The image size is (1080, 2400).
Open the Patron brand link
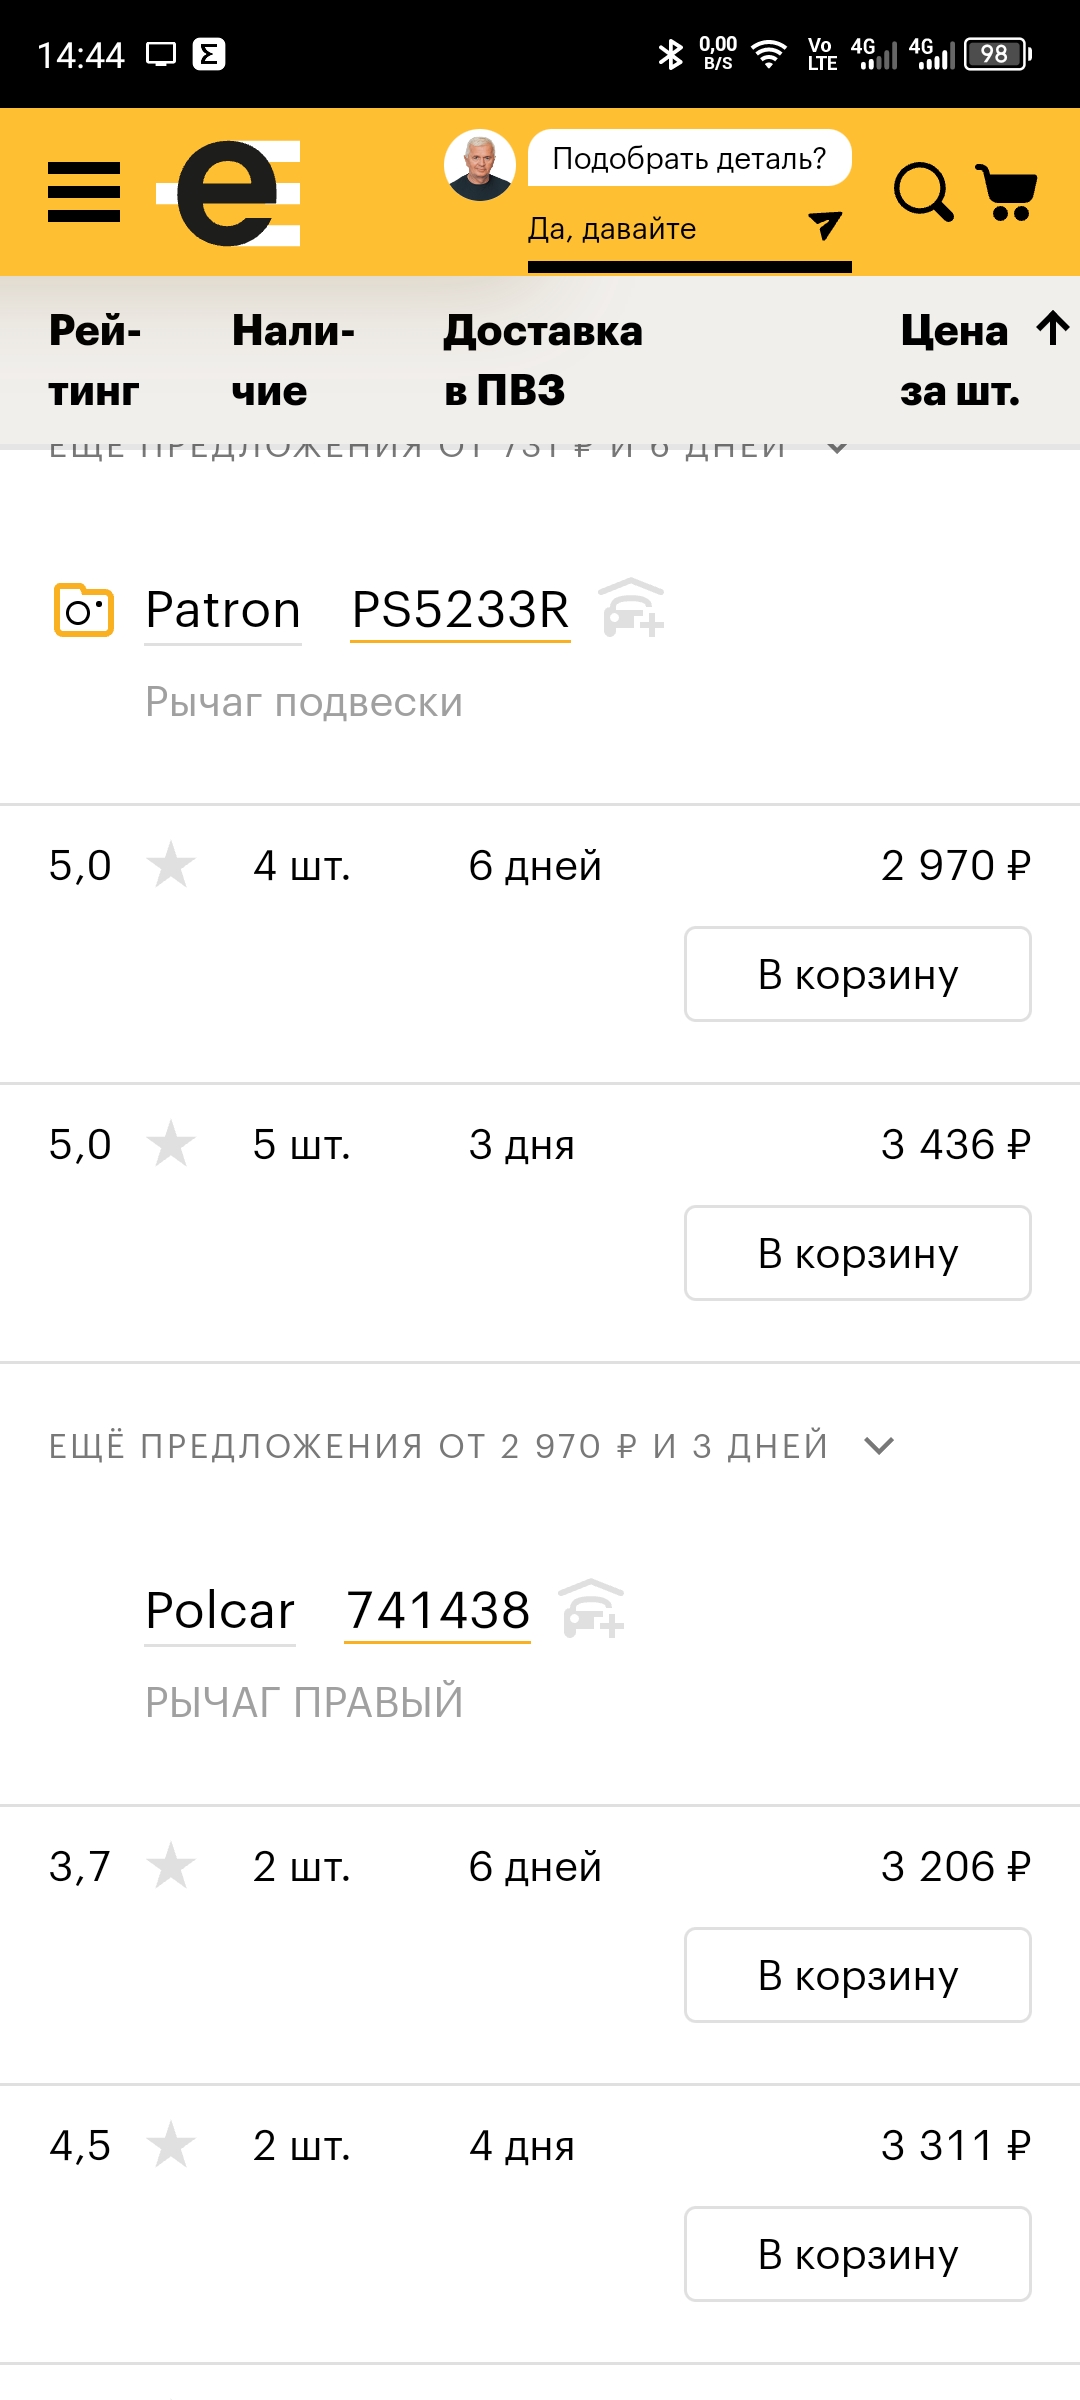click(223, 610)
